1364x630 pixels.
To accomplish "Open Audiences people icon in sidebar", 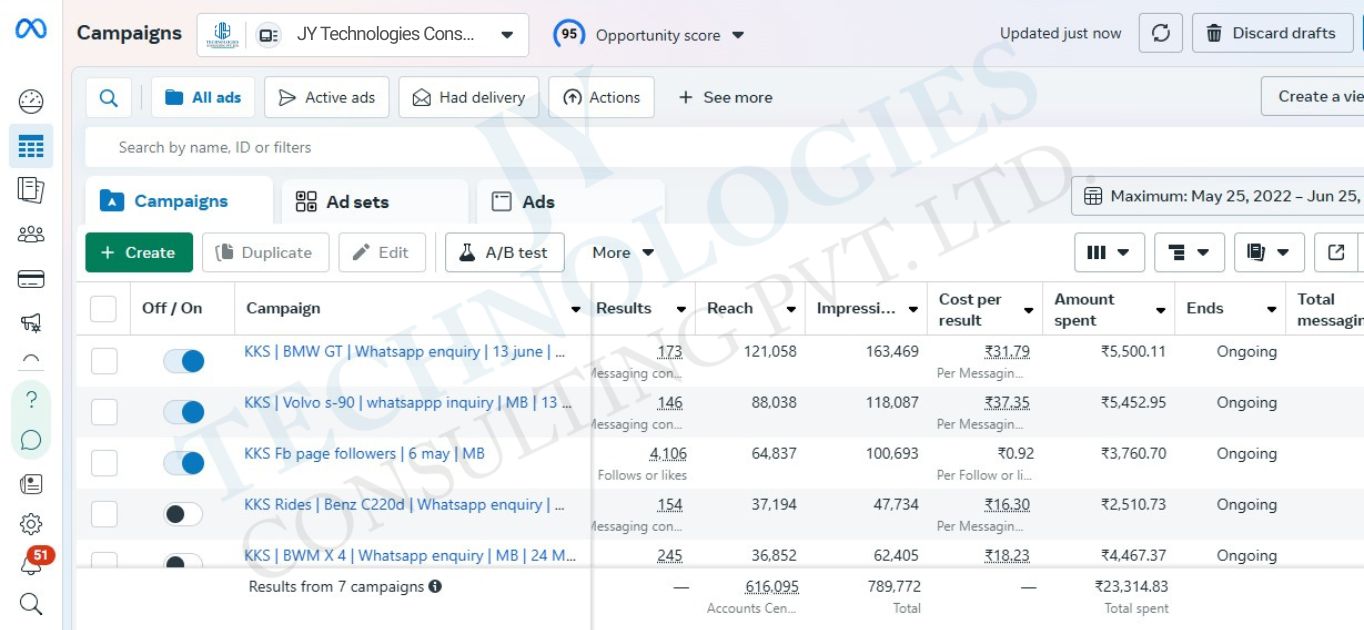I will [31, 234].
